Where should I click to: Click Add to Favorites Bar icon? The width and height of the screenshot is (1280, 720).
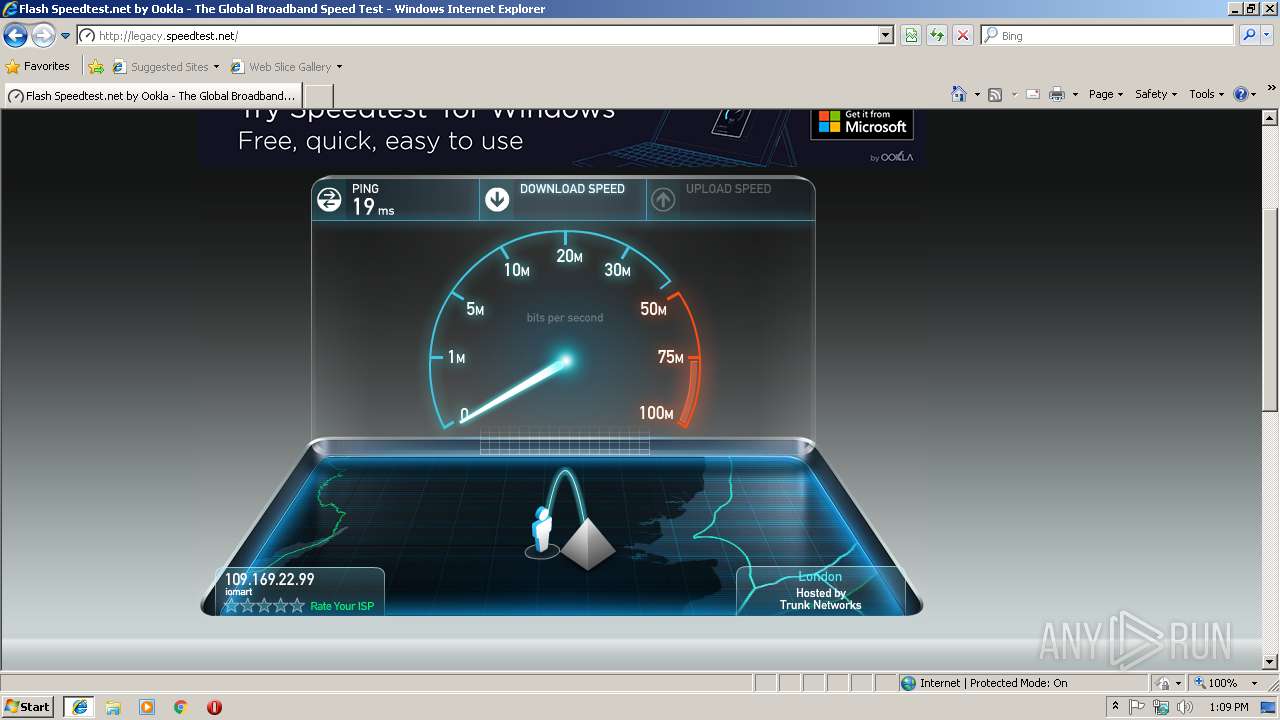[x=96, y=67]
